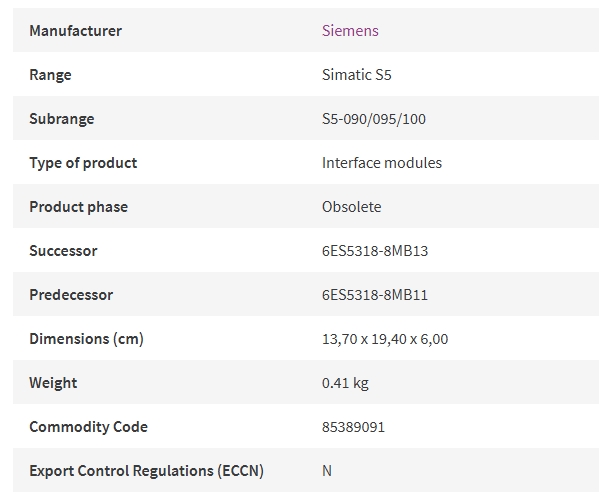Select predecessor part 6ES5318-8MB11

coord(375,294)
